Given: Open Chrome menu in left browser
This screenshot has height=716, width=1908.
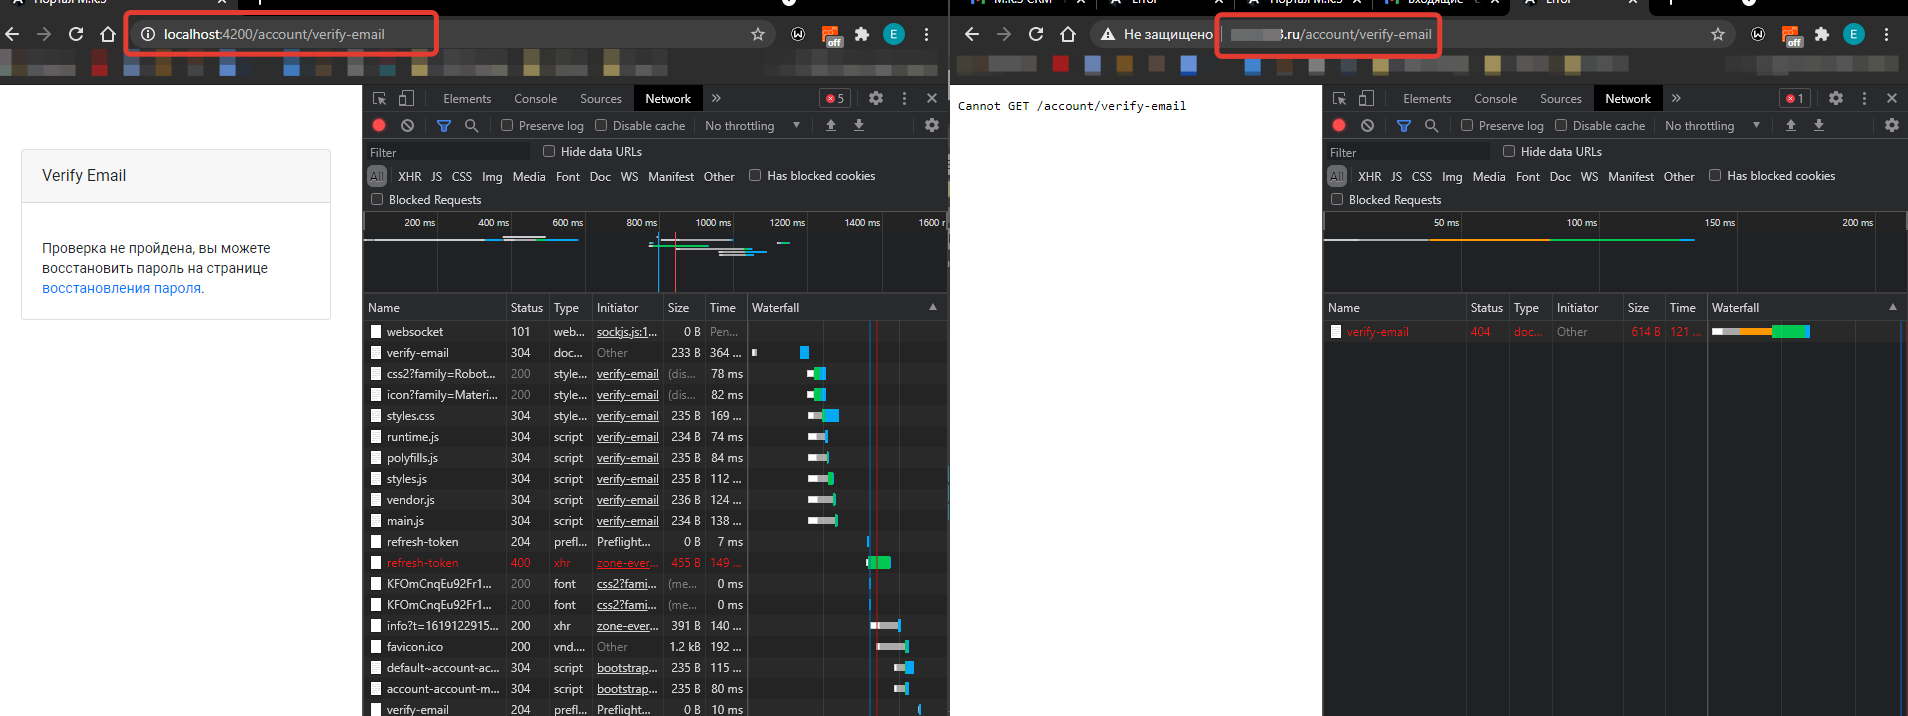Looking at the screenshot, I should click(927, 34).
